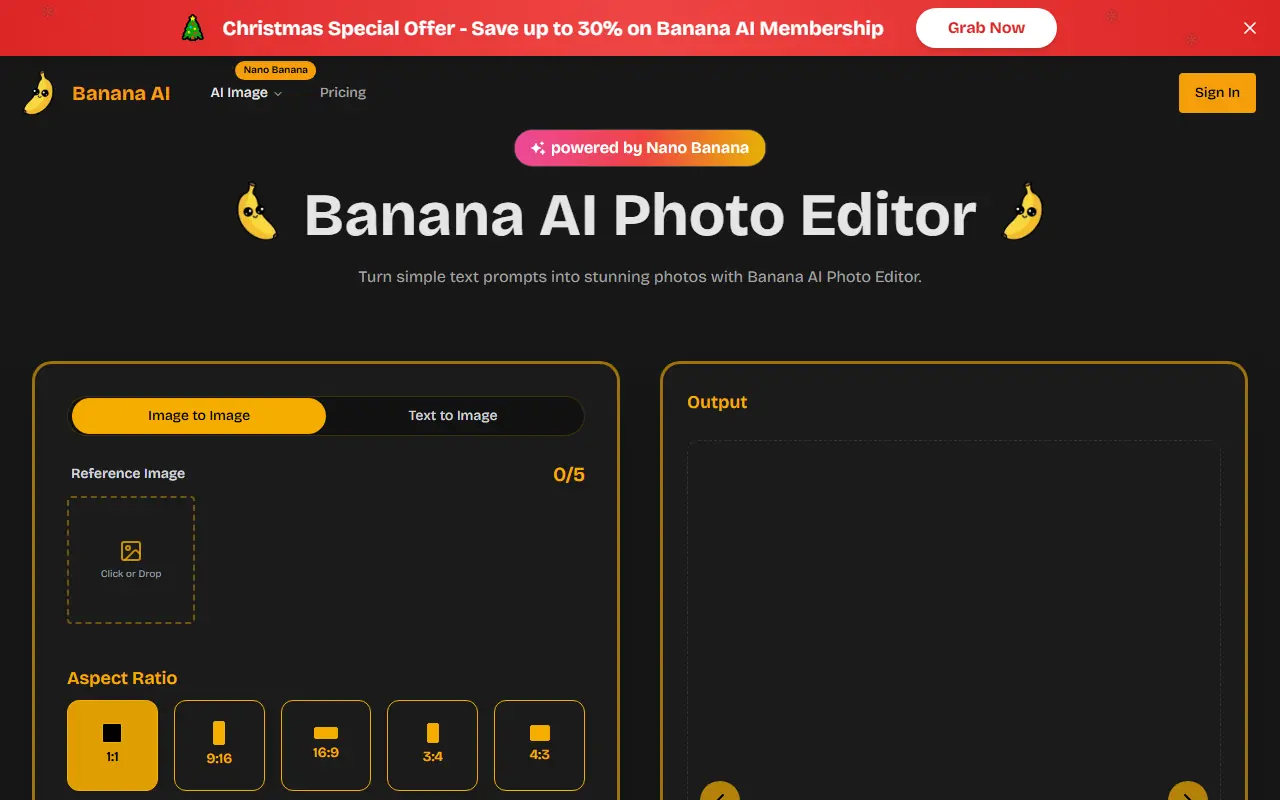1280x800 pixels.
Task: Click the Grab Now offer button
Action: point(986,28)
